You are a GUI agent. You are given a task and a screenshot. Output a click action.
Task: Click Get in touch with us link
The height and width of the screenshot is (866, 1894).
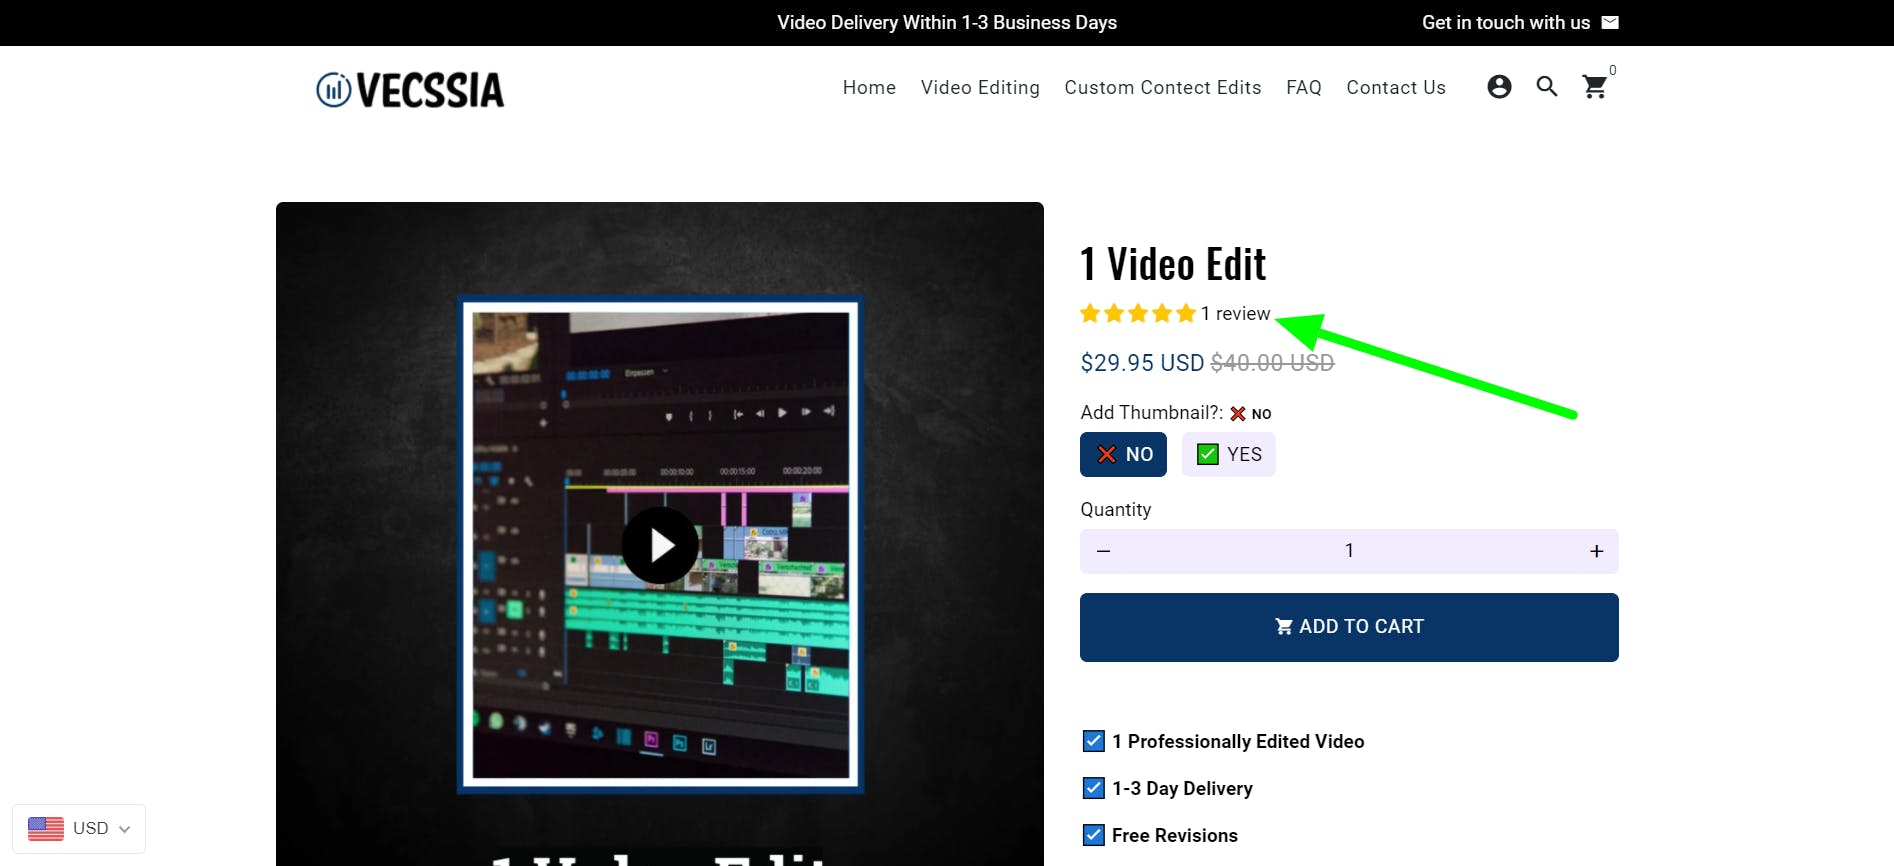tap(1505, 22)
